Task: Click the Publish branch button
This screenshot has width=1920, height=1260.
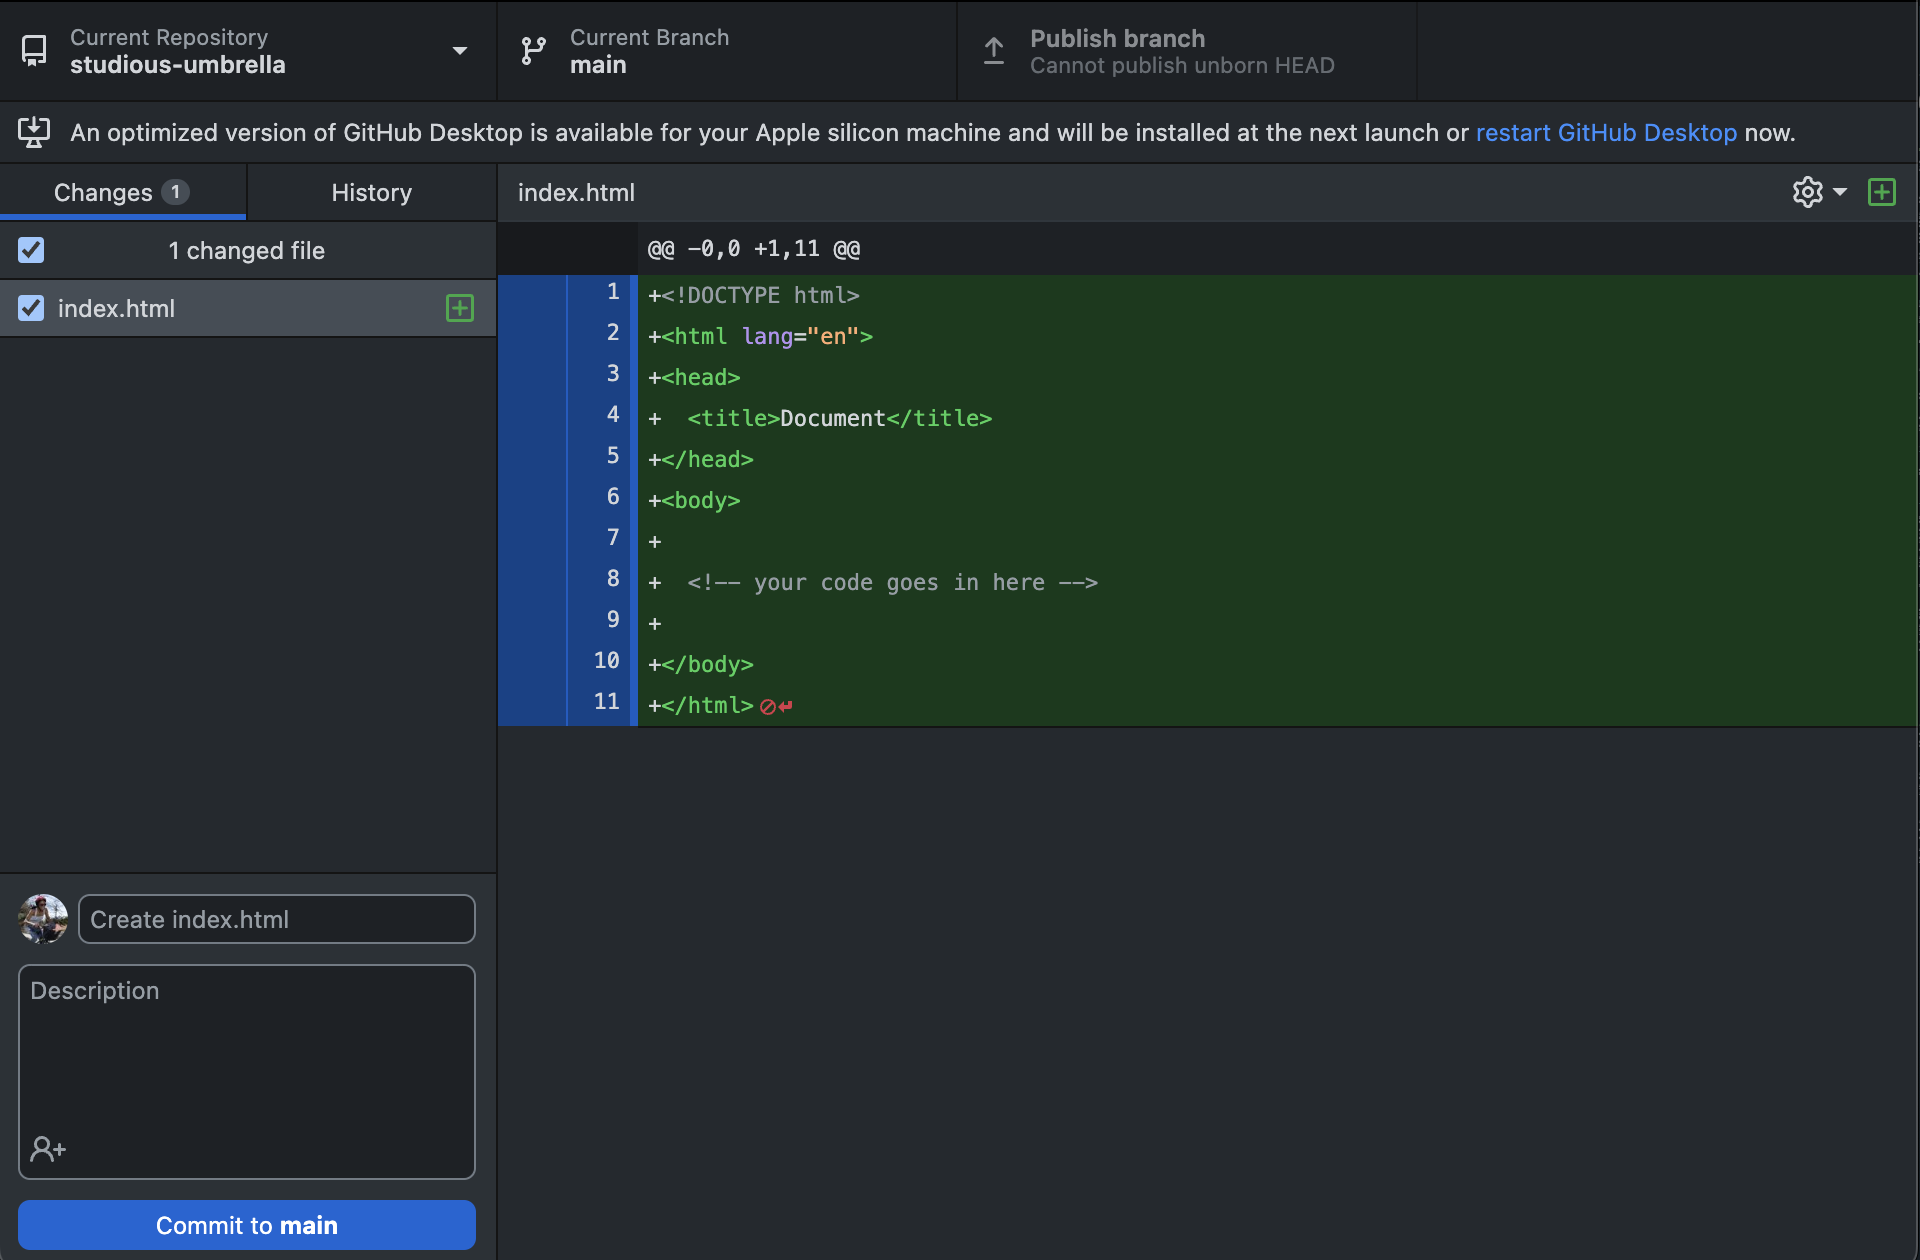Action: click(x=1187, y=51)
